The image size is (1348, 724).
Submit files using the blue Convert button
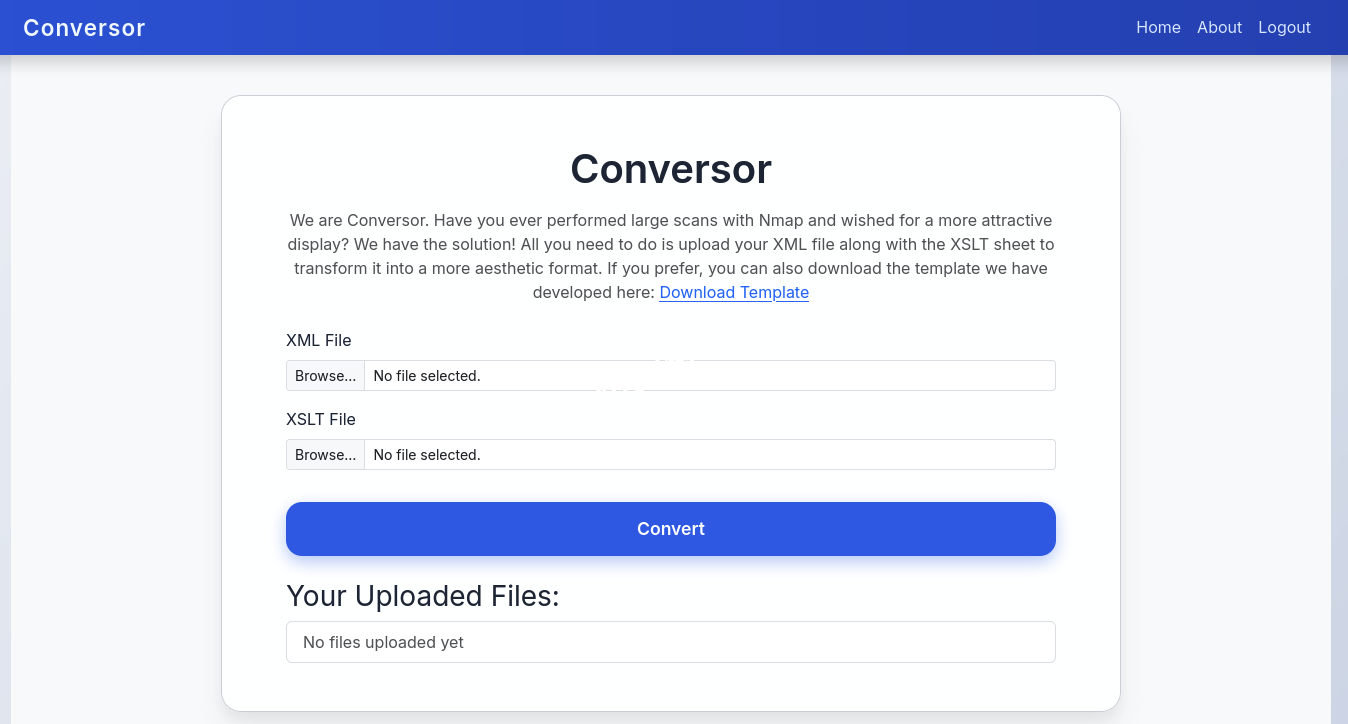click(x=670, y=529)
